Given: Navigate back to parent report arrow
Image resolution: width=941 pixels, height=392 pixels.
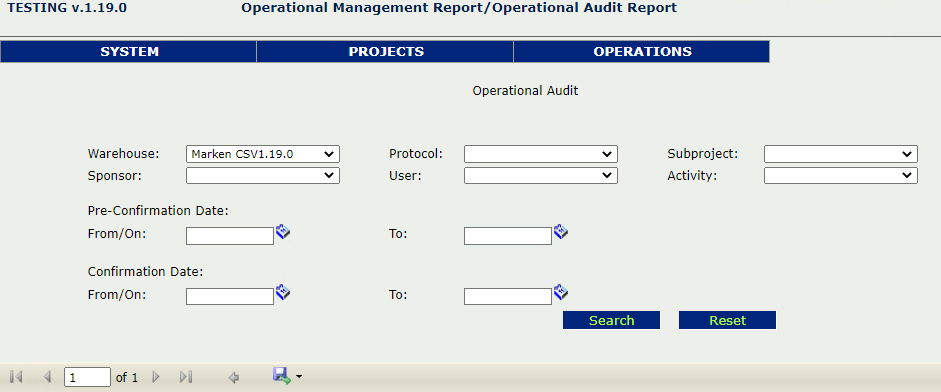Looking at the screenshot, I should point(234,378).
